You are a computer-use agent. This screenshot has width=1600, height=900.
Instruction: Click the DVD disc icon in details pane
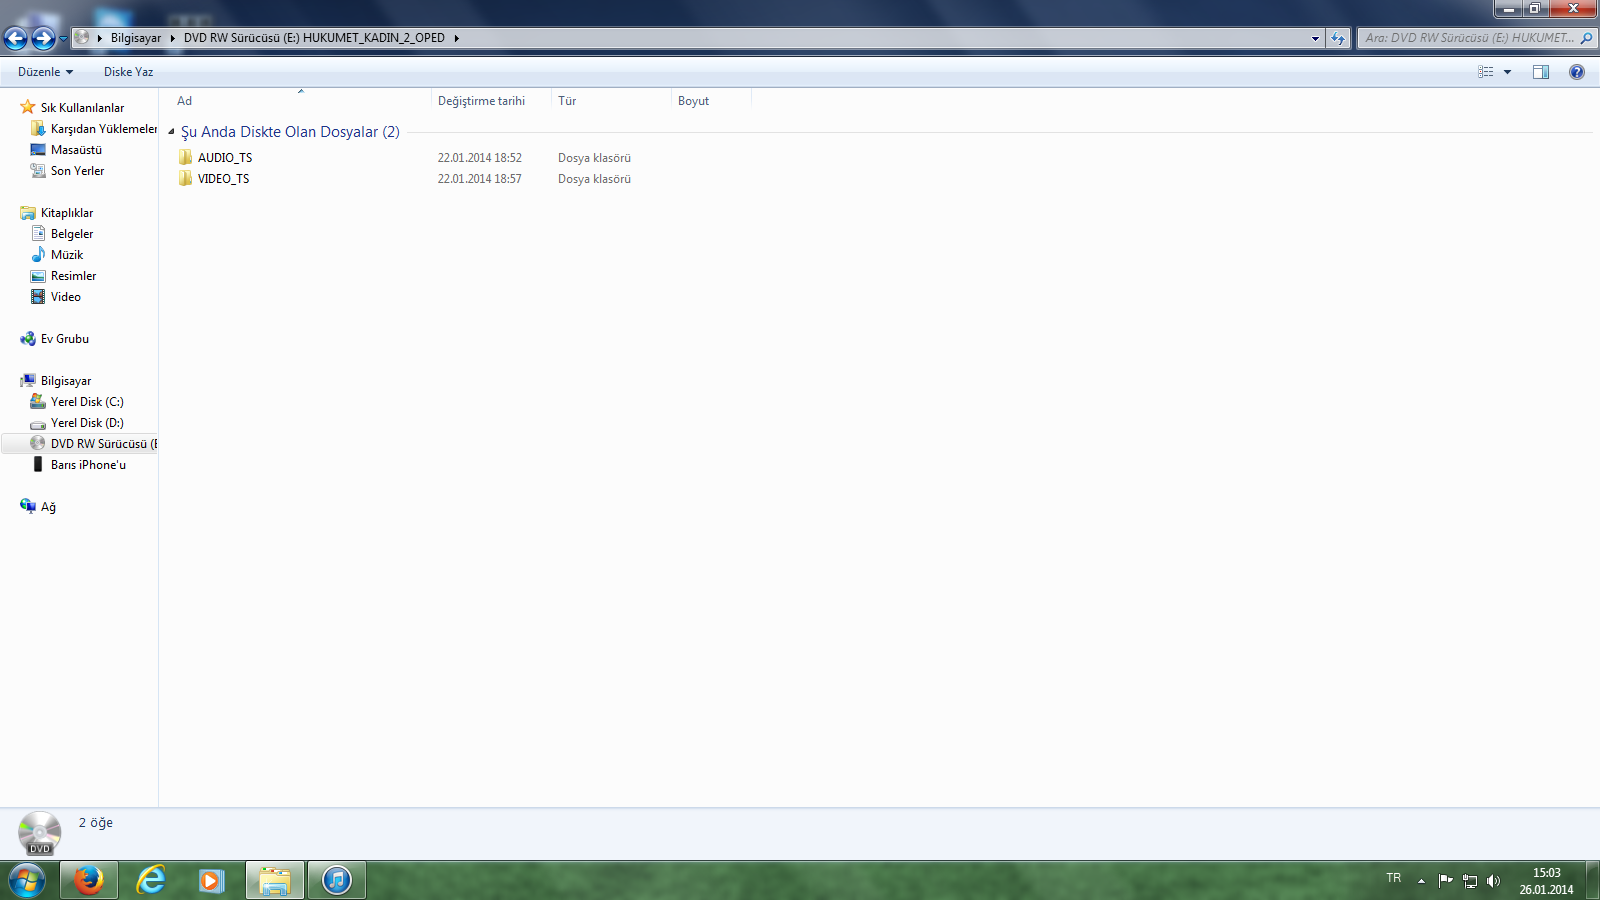[x=40, y=833]
